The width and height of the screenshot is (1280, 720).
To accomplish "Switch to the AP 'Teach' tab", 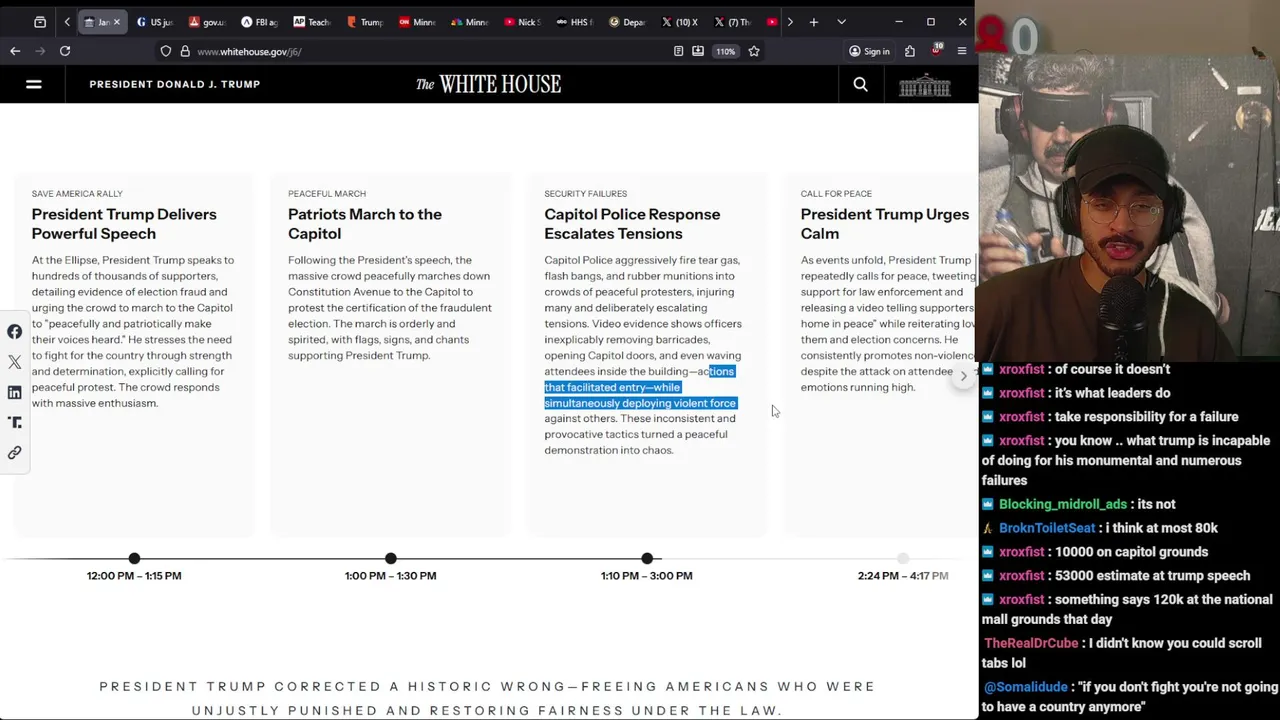I will (312, 22).
